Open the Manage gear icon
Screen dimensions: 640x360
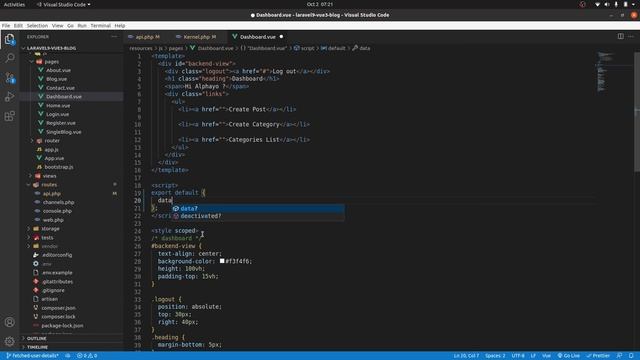9,341
